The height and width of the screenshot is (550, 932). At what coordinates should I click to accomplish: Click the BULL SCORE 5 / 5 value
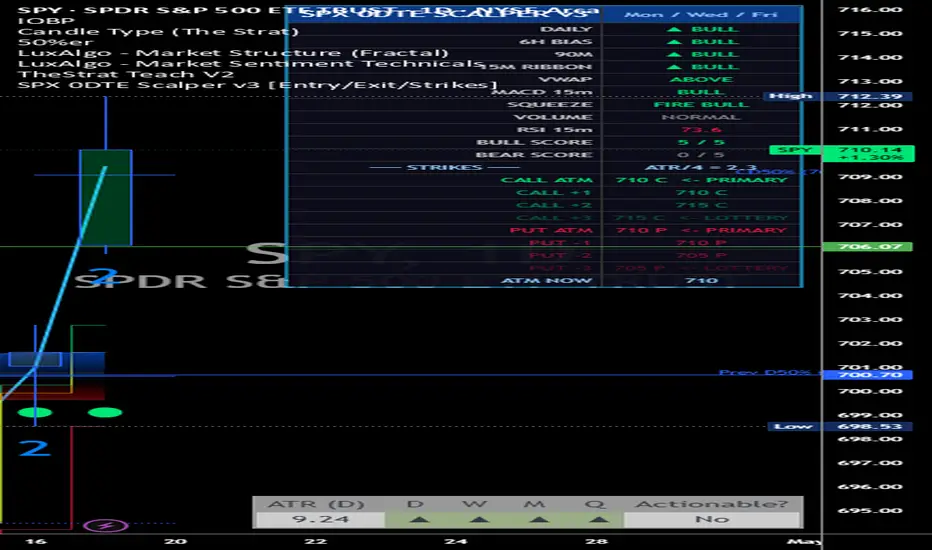click(x=701, y=142)
